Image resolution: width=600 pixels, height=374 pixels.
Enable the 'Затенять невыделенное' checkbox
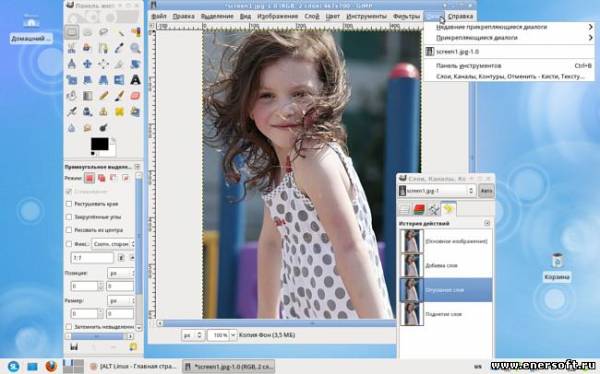69,327
